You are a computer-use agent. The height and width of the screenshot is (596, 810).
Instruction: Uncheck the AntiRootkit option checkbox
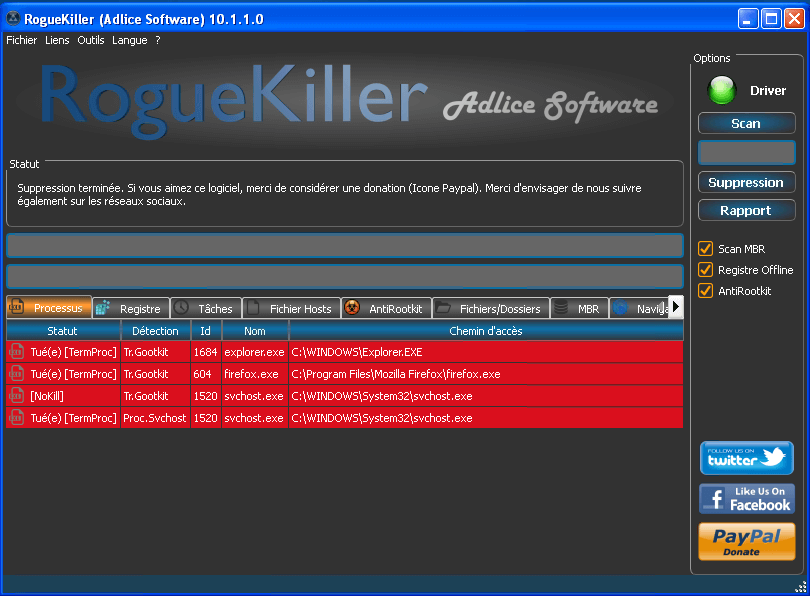click(705, 291)
